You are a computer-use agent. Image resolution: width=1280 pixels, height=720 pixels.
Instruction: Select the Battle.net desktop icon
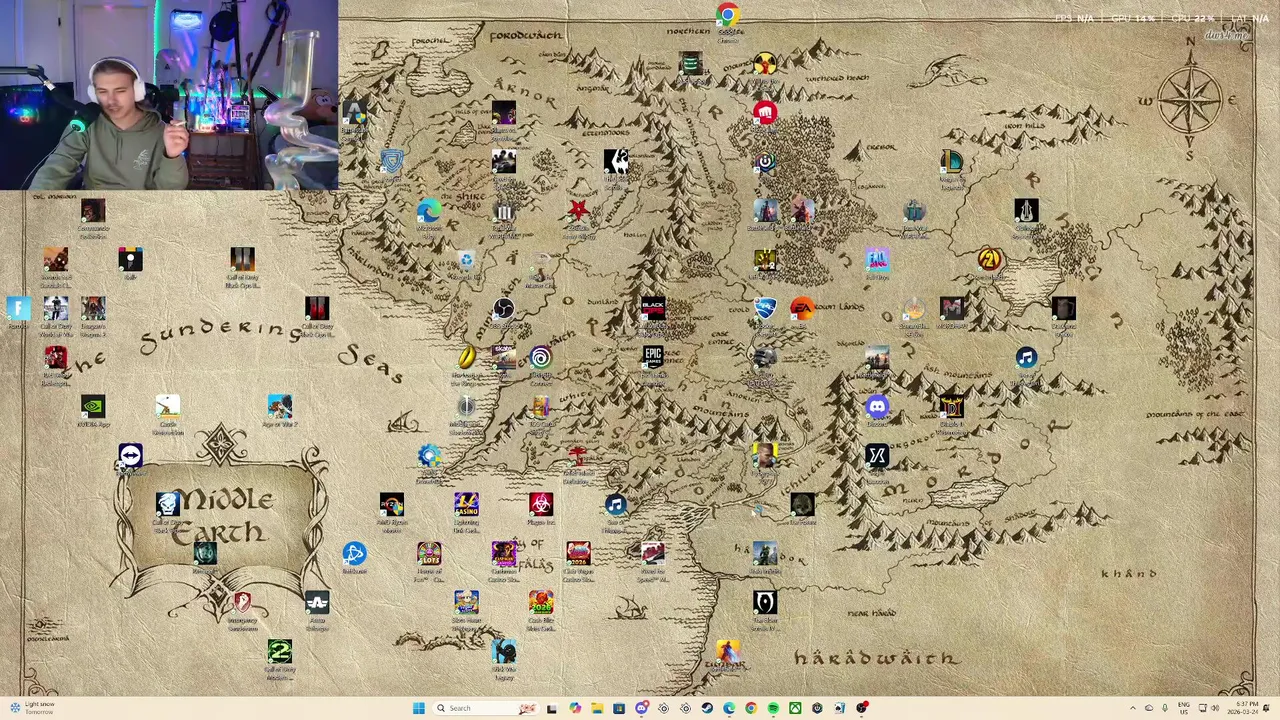coord(354,554)
